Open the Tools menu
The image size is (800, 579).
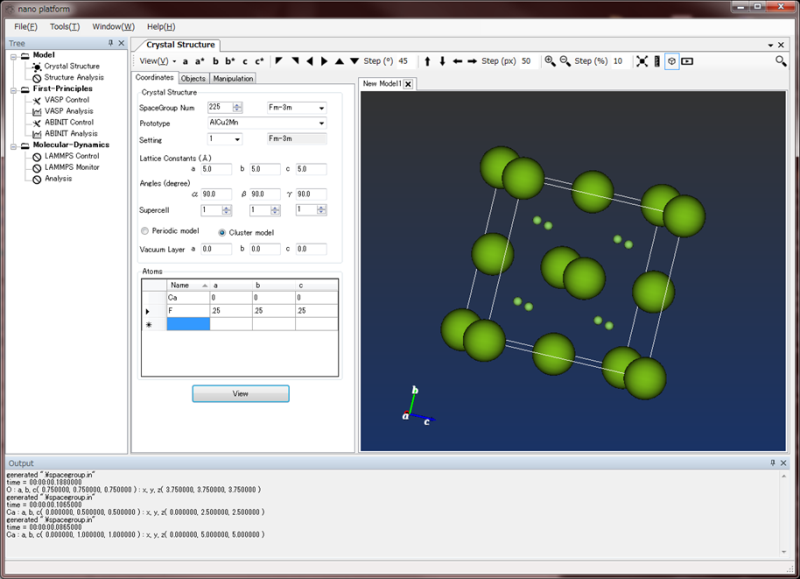pos(65,26)
